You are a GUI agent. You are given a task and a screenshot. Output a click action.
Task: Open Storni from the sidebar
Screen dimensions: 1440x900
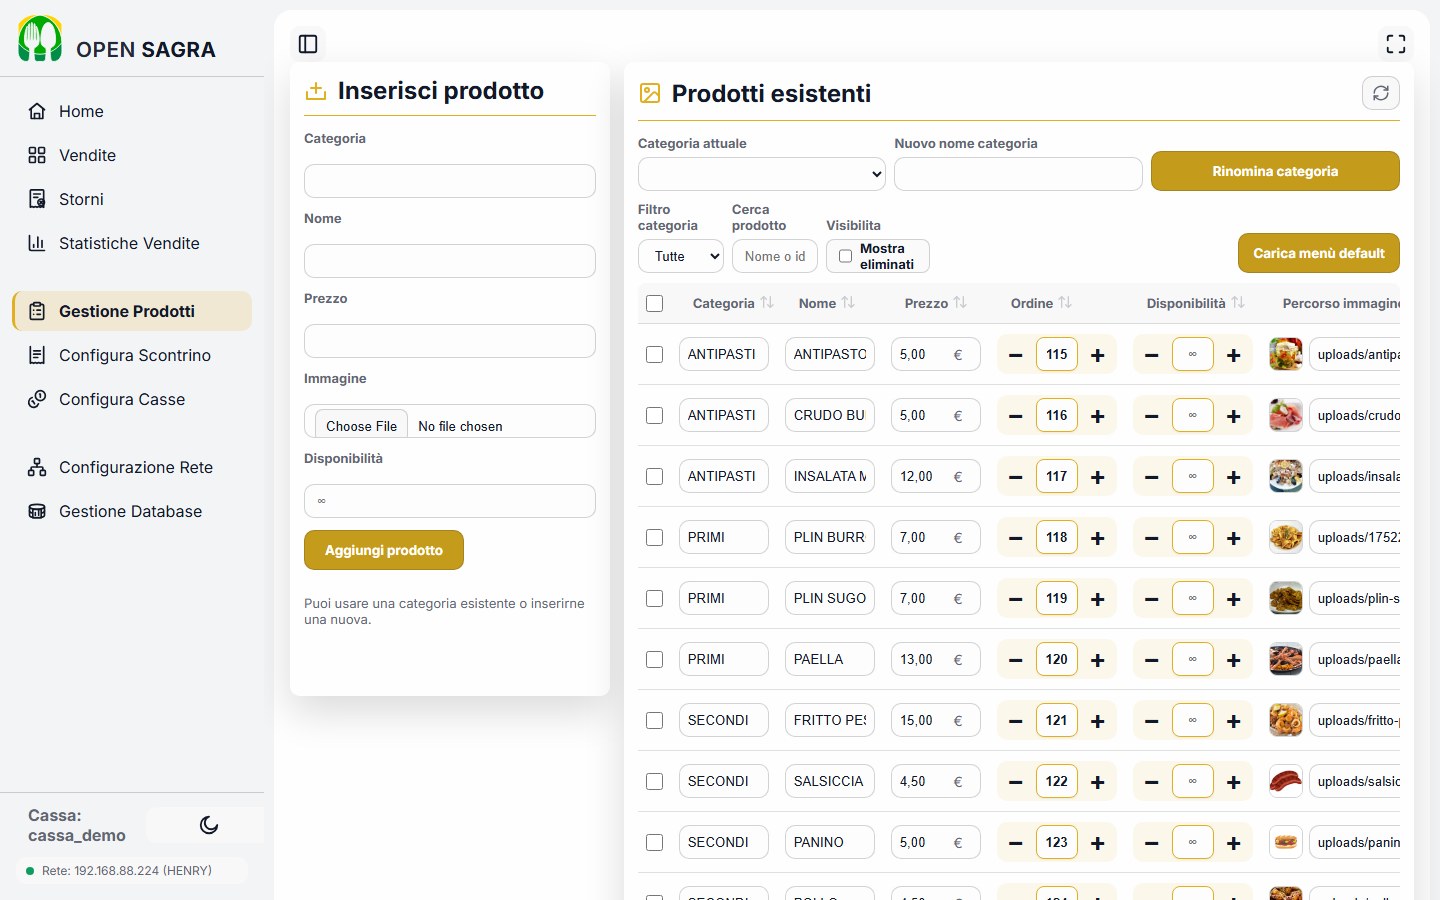(x=132, y=199)
